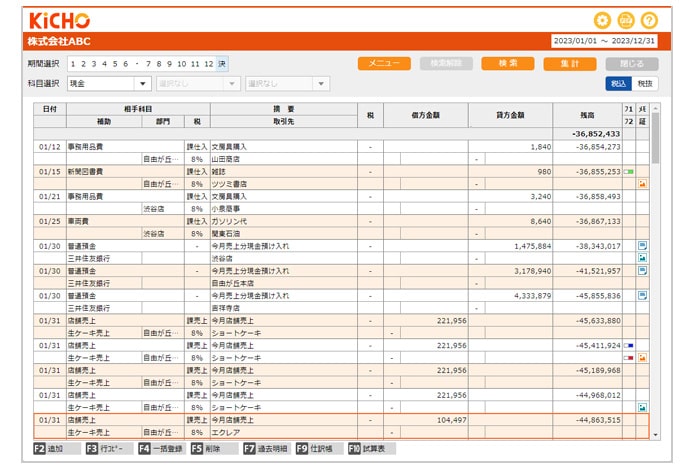Switch to 税抜 display mode
Screen dimensions: 693x476
point(646,84)
